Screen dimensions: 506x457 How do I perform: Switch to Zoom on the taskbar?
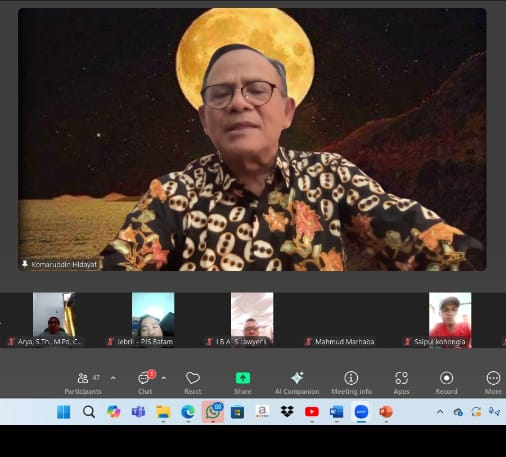(361, 412)
